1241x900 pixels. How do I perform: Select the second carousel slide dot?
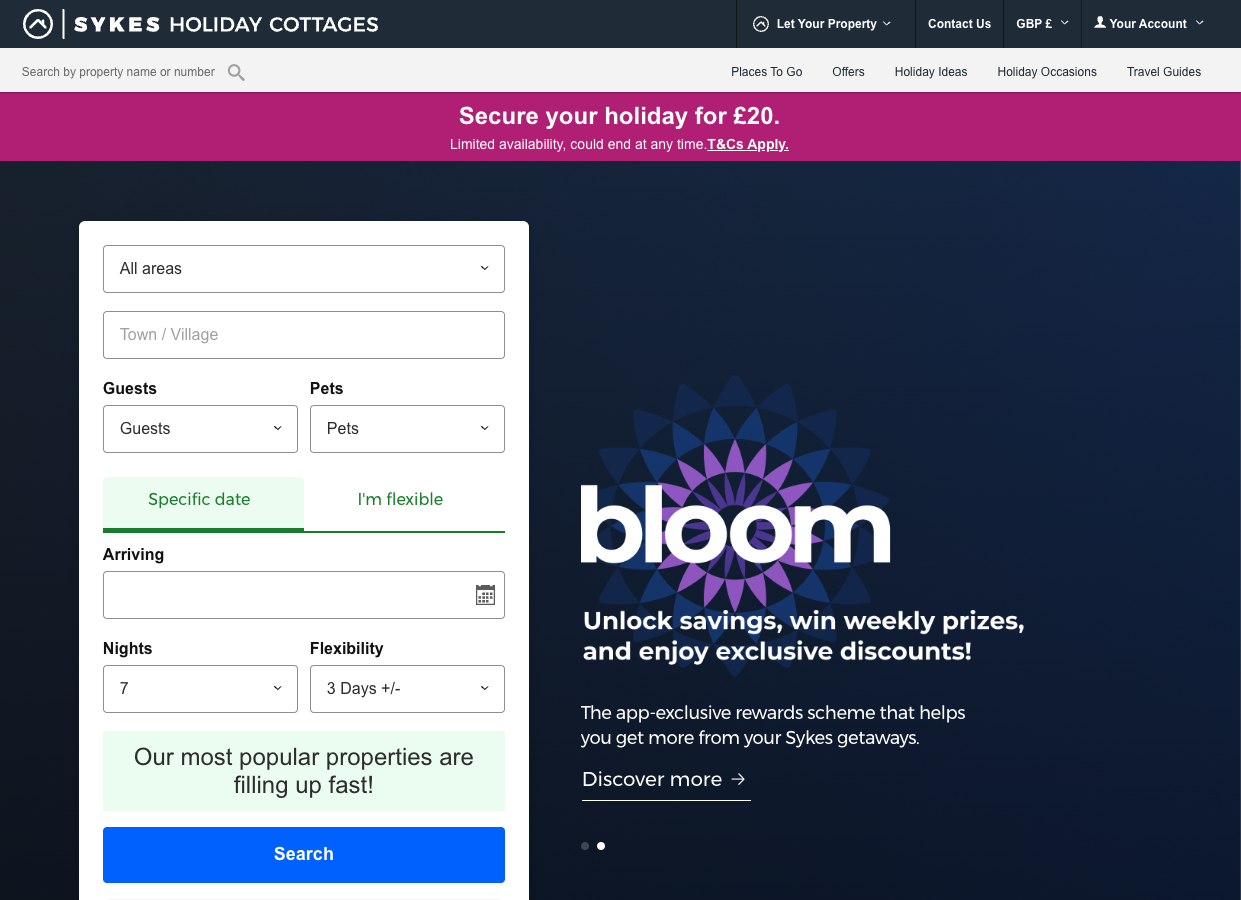[x=601, y=846]
